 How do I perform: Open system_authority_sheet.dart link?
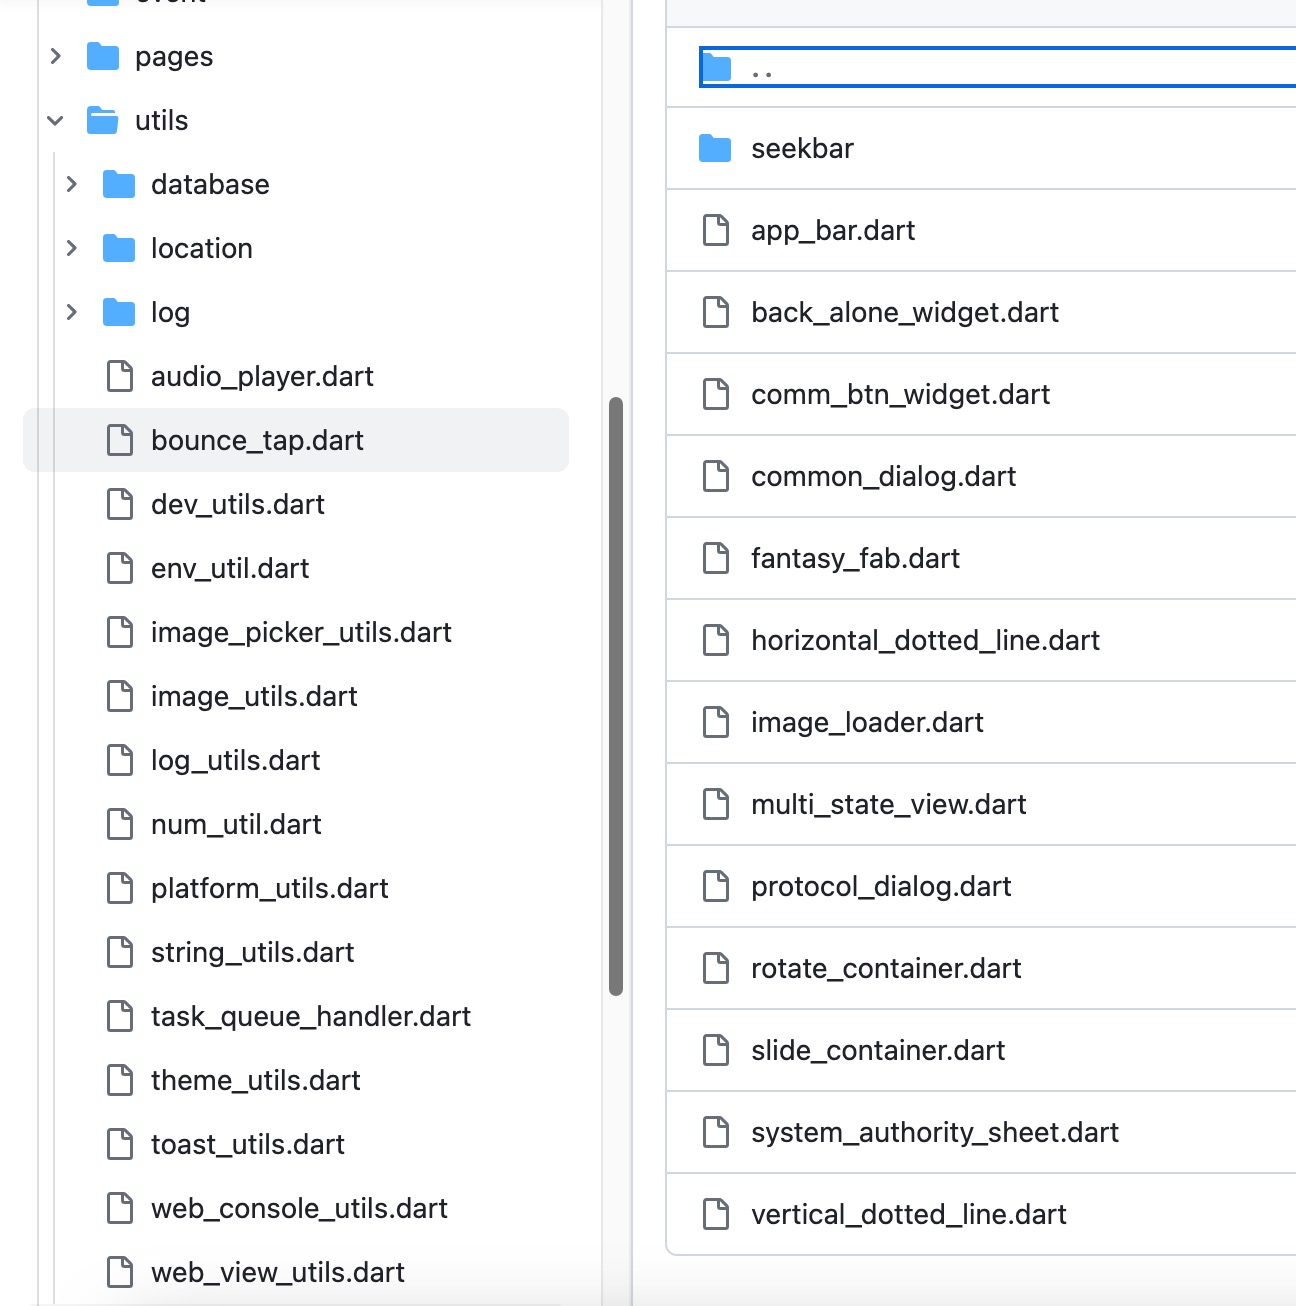coord(935,1133)
